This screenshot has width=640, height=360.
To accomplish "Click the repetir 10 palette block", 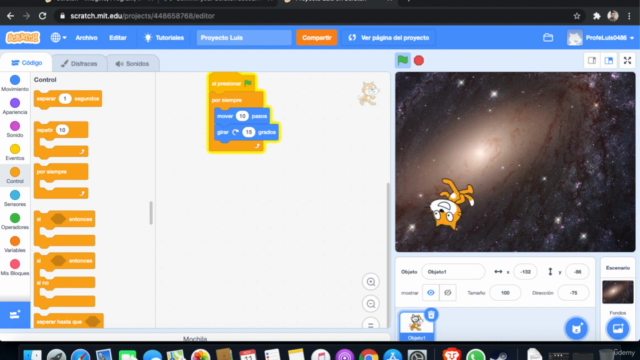I will pyautogui.click(x=61, y=140).
